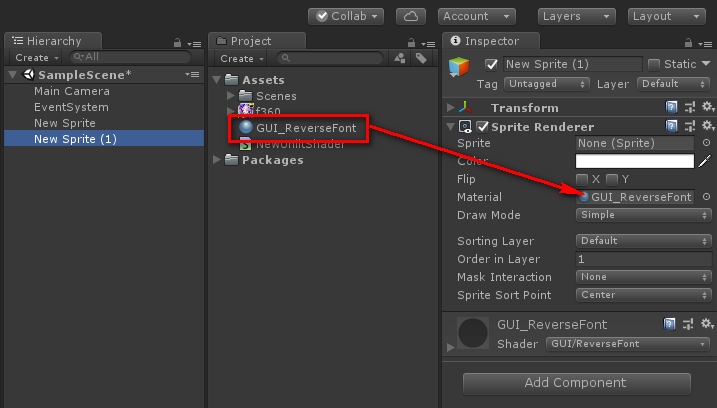The height and width of the screenshot is (408, 717).
Task: Open the Layout dropdown
Action: (x=666, y=16)
